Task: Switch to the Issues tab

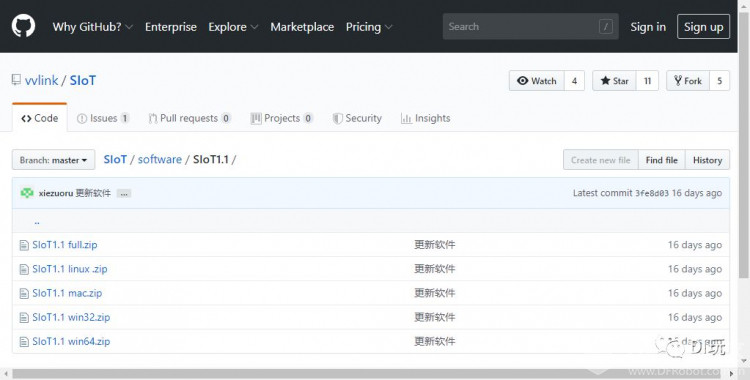Action: pyautogui.click(x=103, y=118)
